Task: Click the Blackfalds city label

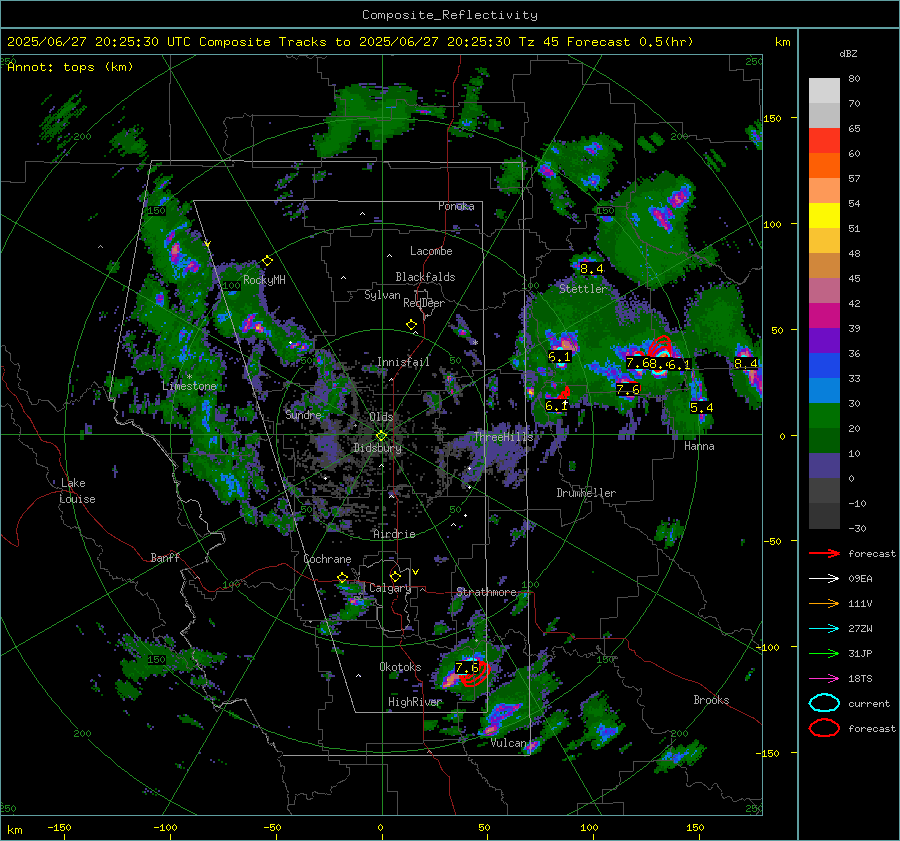Action: point(425,277)
